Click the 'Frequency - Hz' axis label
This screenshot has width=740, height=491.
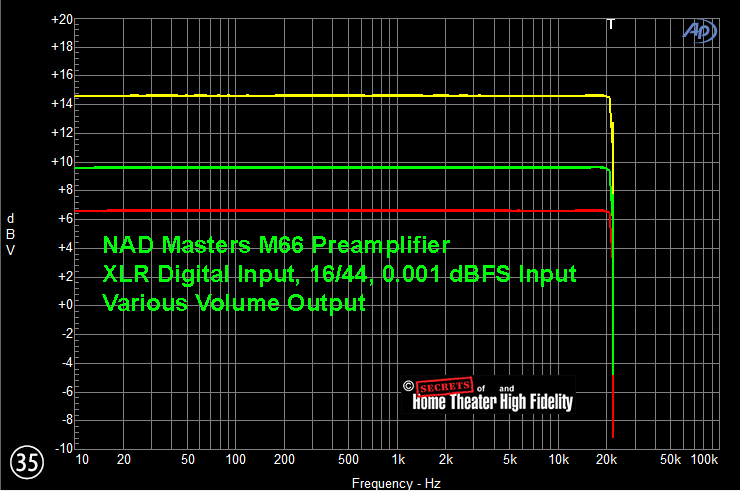click(x=396, y=483)
